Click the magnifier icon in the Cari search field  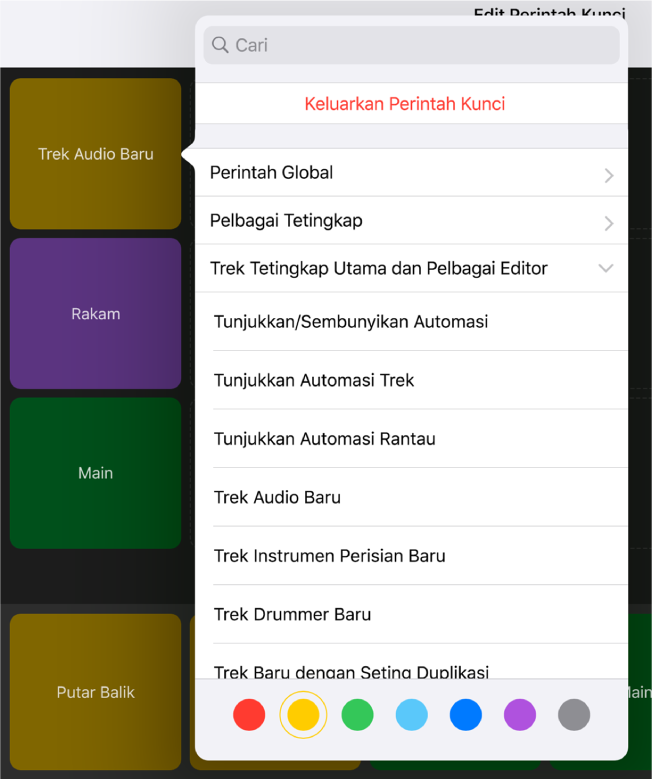(220, 45)
